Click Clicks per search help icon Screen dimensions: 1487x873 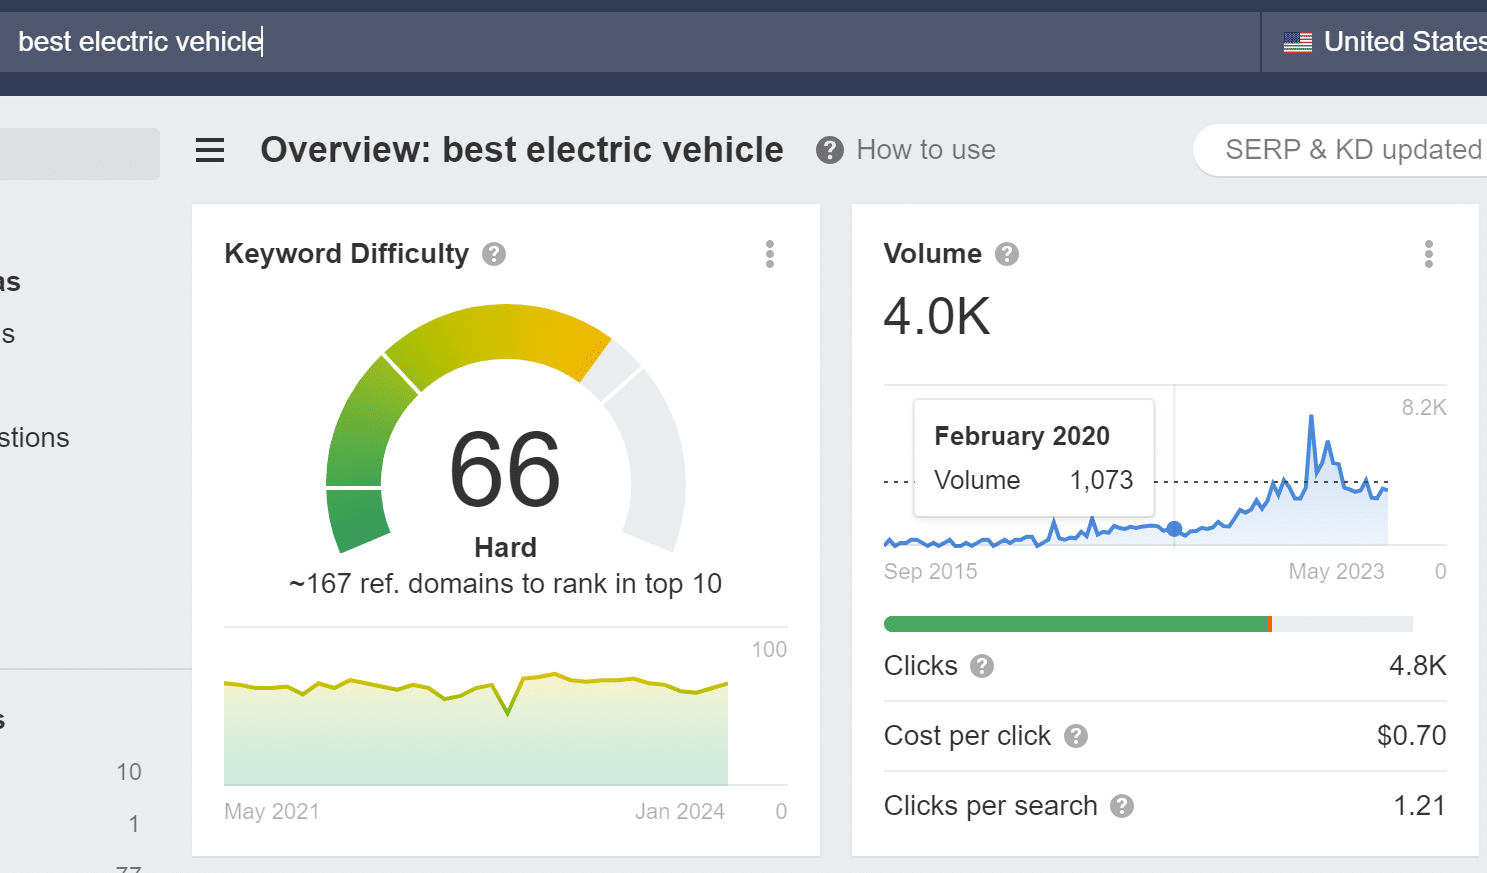click(1122, 806)
